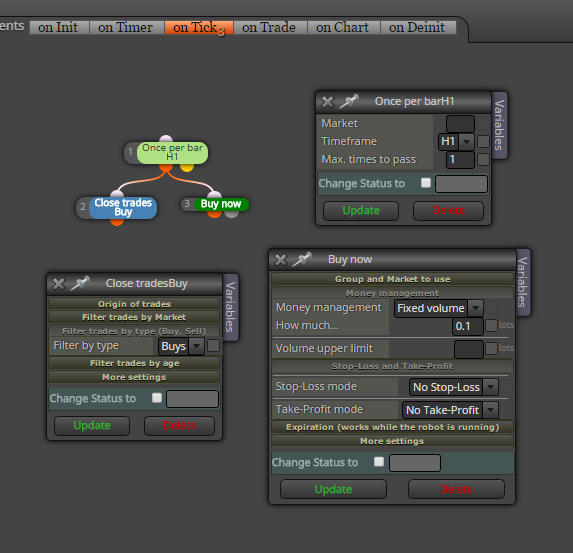This screenshot has height=553, width=573.
Task: Click Delete in Close tradesBuy panel
Action: [x=179, y=425]
